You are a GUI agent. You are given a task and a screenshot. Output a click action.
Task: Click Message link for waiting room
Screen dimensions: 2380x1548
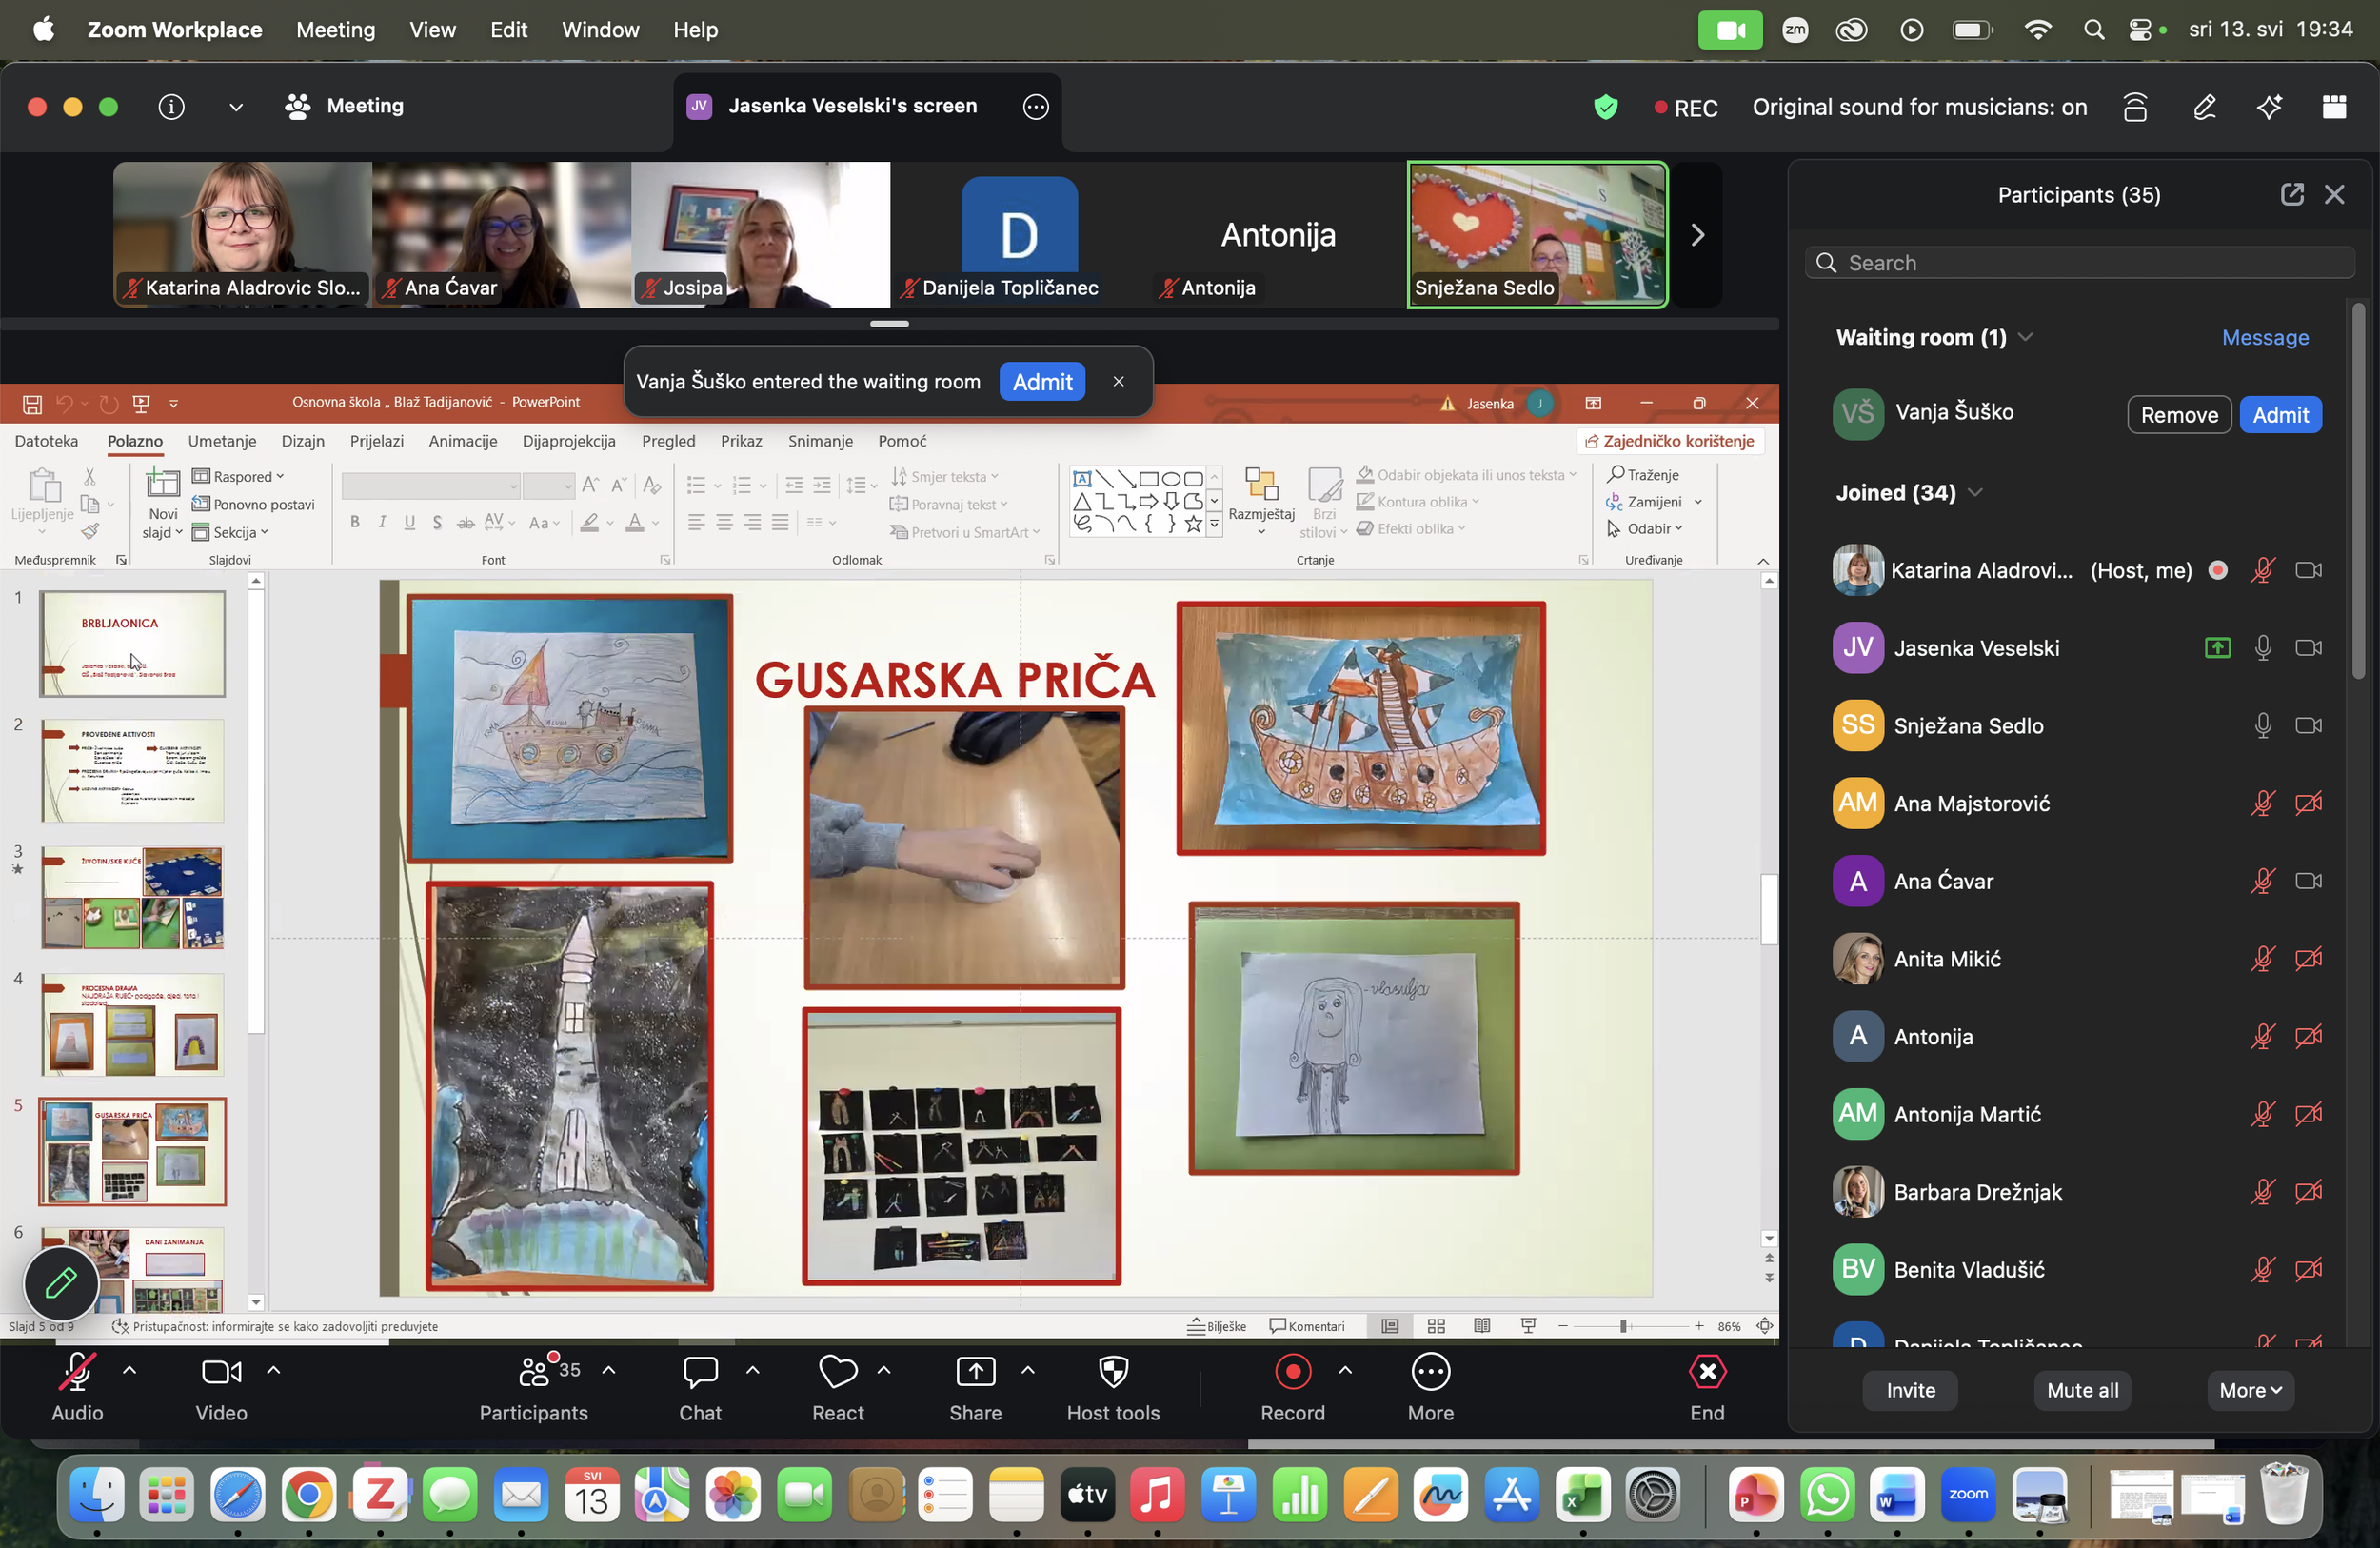click(2265, 337)
